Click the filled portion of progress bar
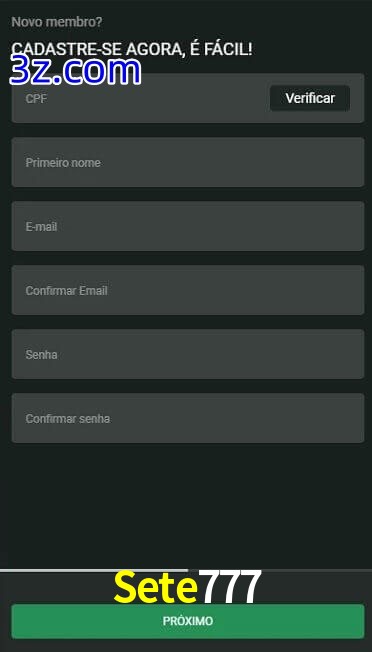This screenshot has width=372, height=652. point(94,570)
